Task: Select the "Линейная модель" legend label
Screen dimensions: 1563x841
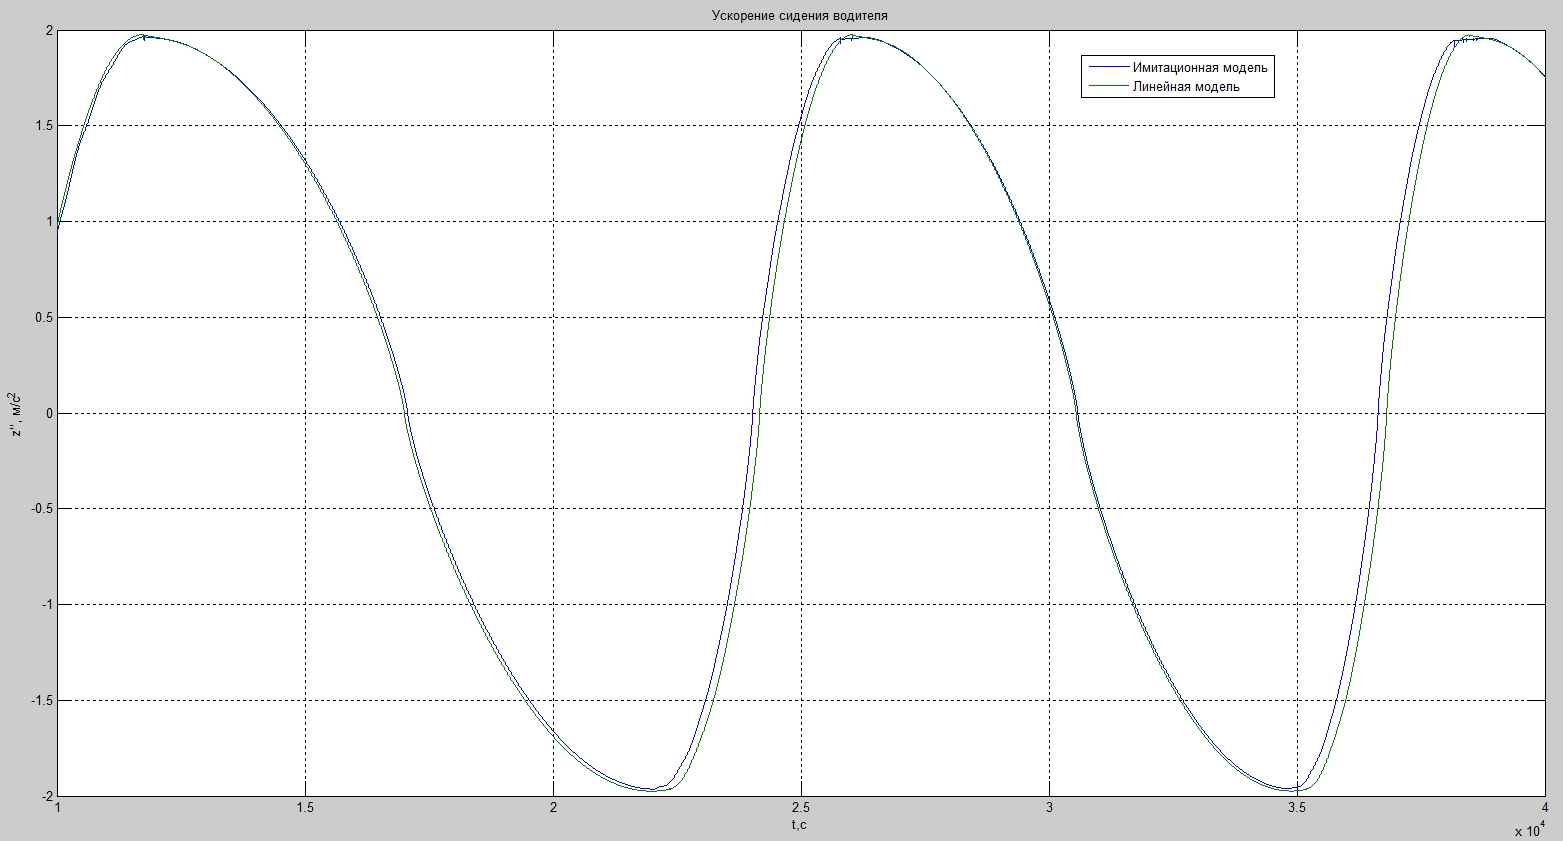Action: coord(1185,87)
